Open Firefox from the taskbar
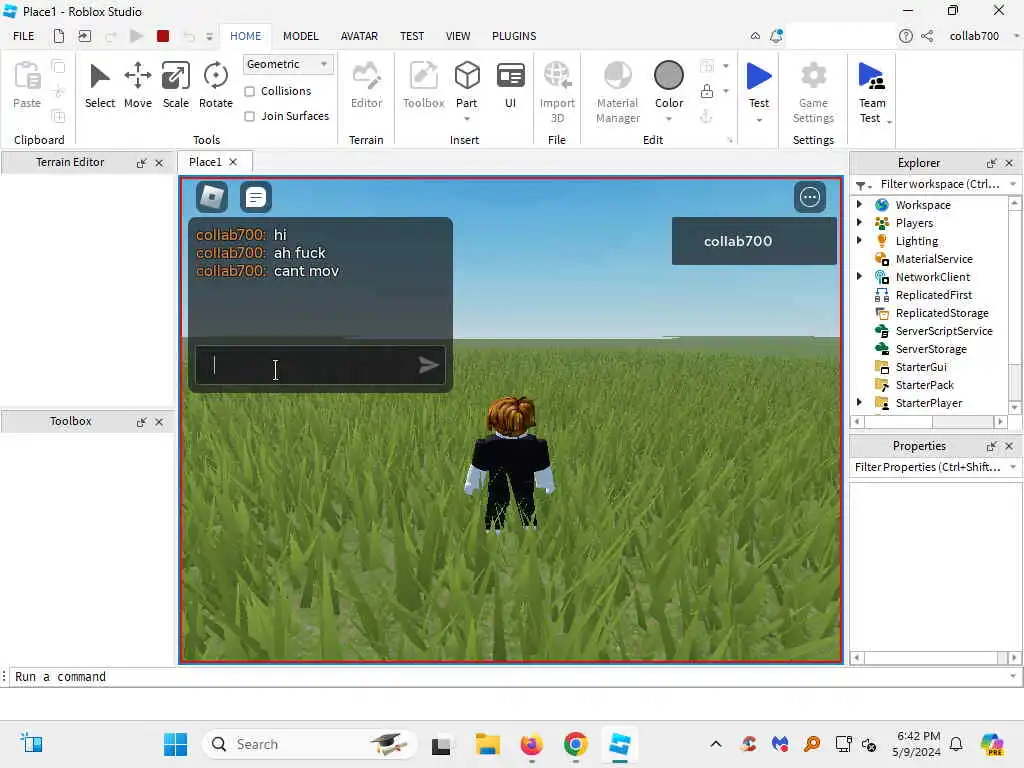This screenshot has height=768, width=1024. coord(531,744)
